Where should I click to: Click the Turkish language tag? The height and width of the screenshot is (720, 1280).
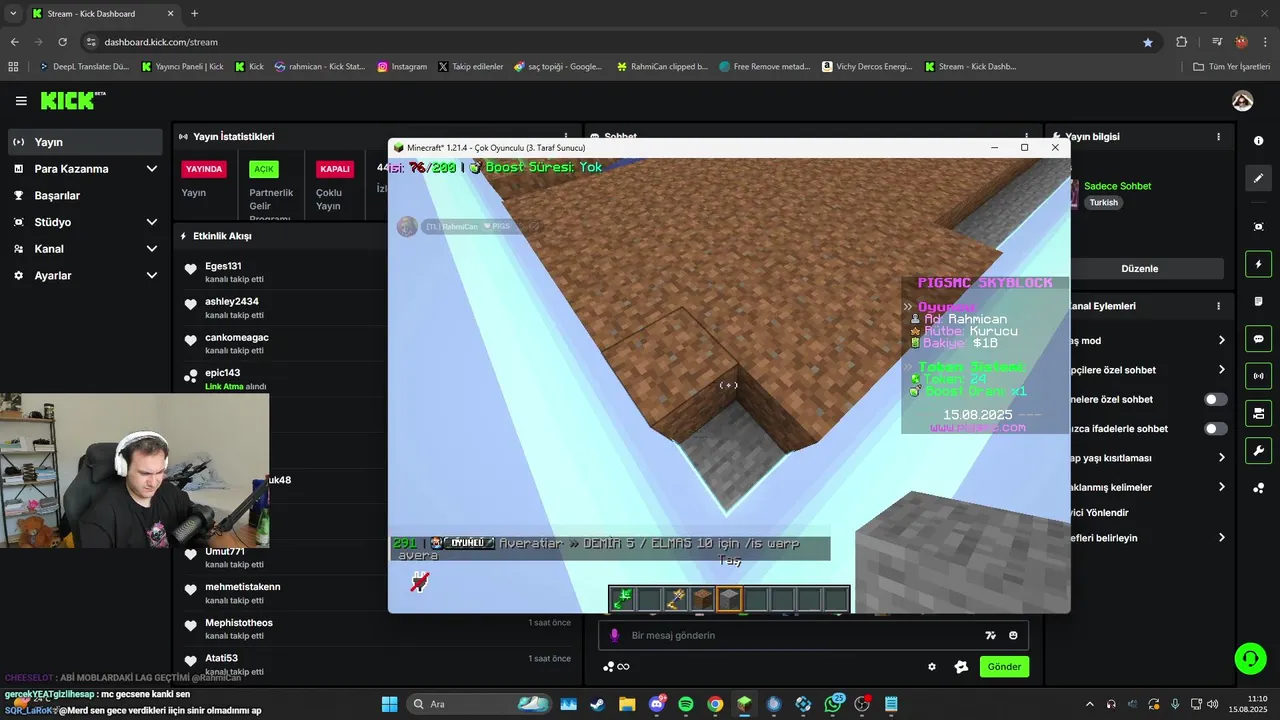[1104, 202]
